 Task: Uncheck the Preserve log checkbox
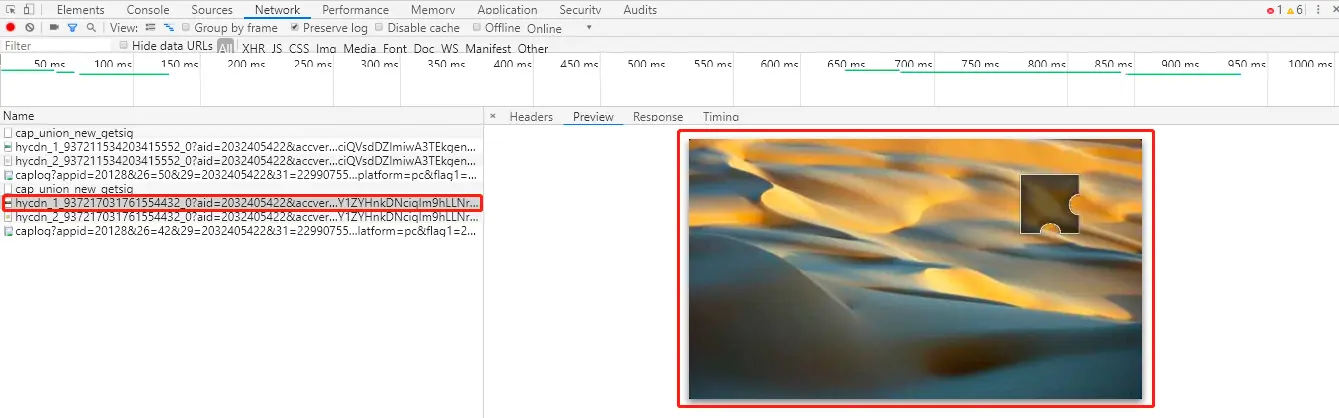[295, 28]
